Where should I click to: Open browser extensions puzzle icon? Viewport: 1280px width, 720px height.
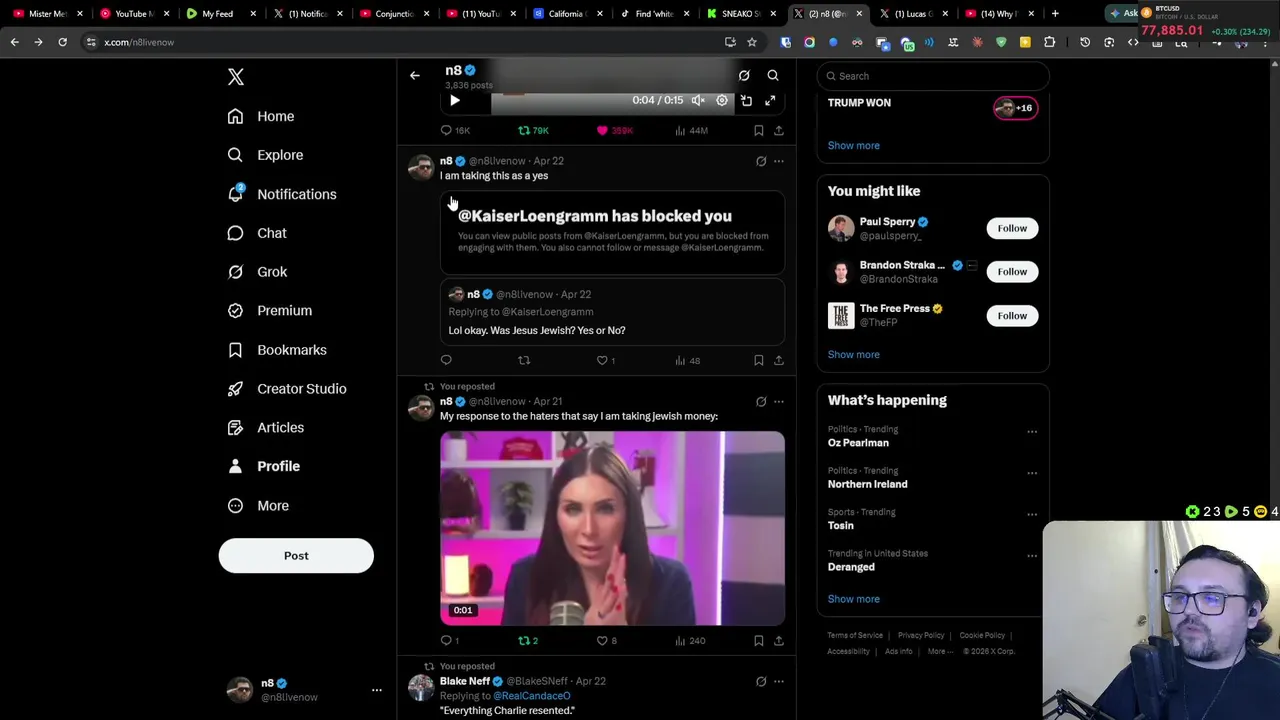[1049, 42]
